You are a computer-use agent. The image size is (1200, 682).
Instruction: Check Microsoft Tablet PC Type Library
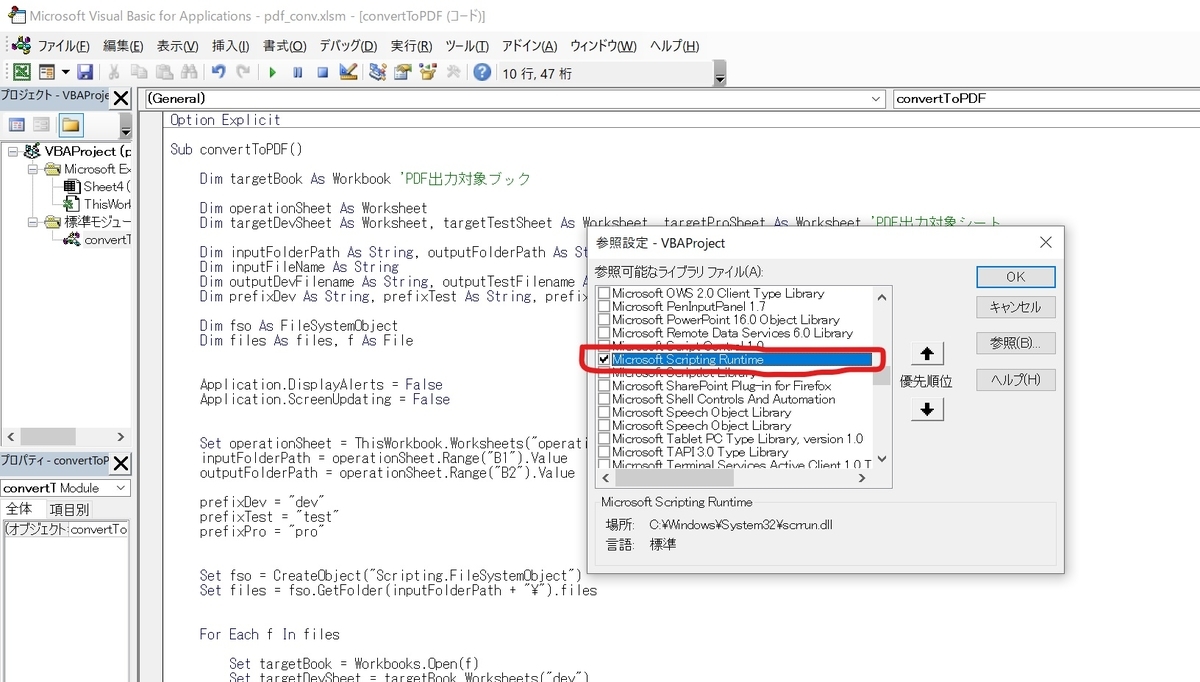pyautogui.click(x=603, y=439)
